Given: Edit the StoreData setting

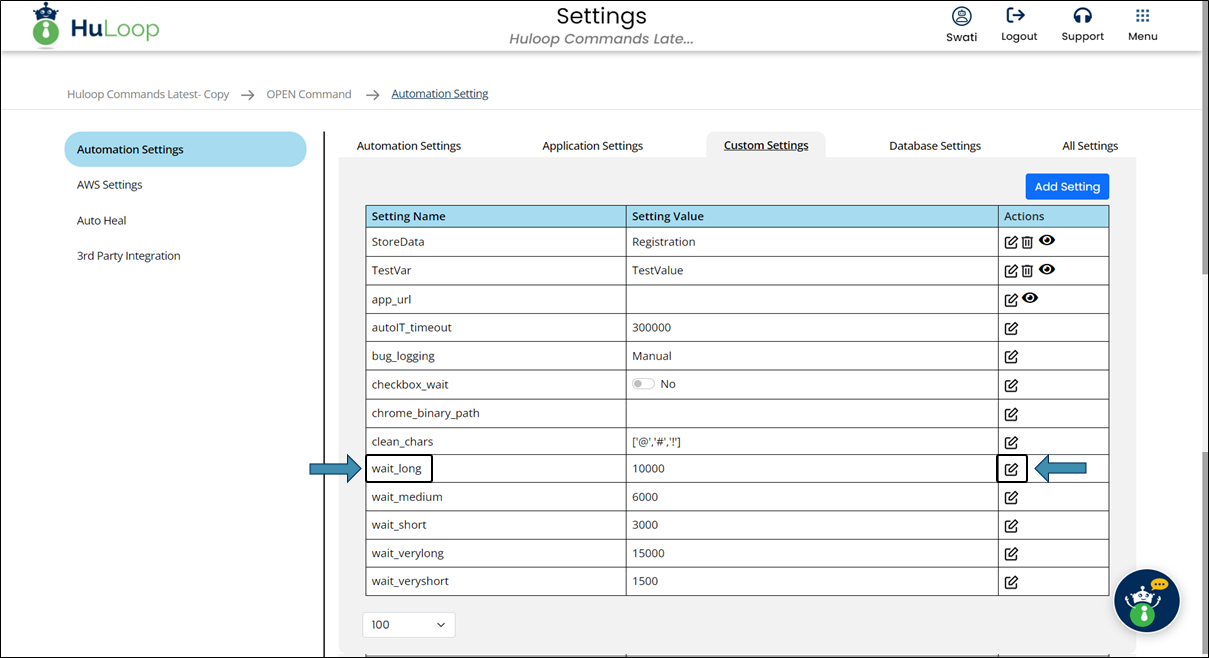Looking at the screenshot, I should tap(1011, 242).
